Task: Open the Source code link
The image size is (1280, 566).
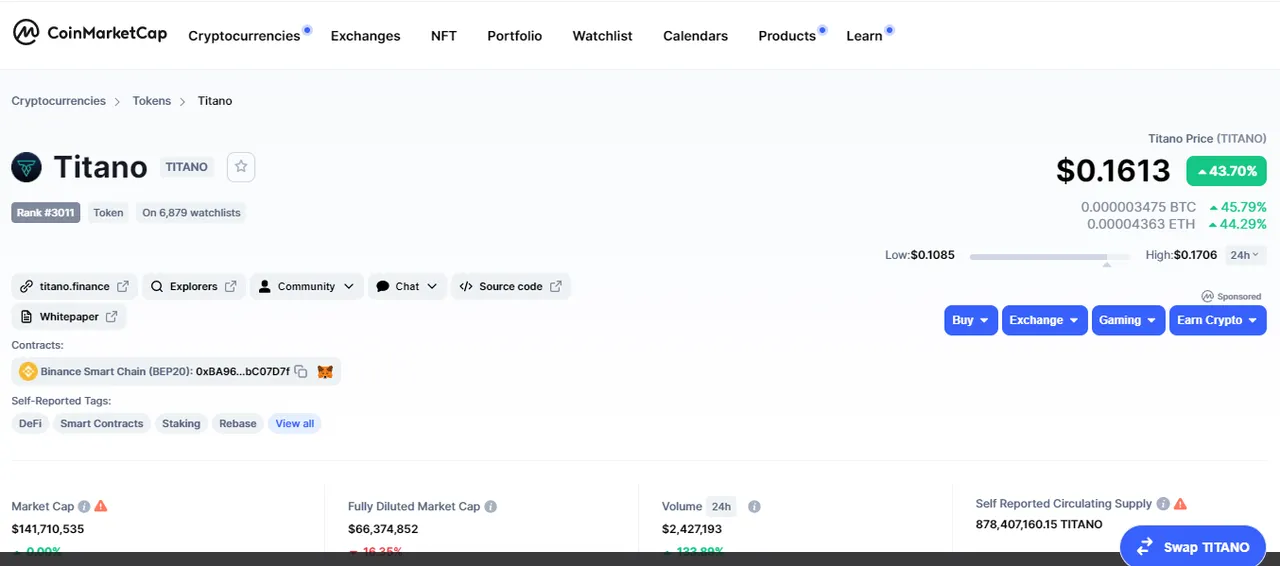Action: (x=511, y=286)
